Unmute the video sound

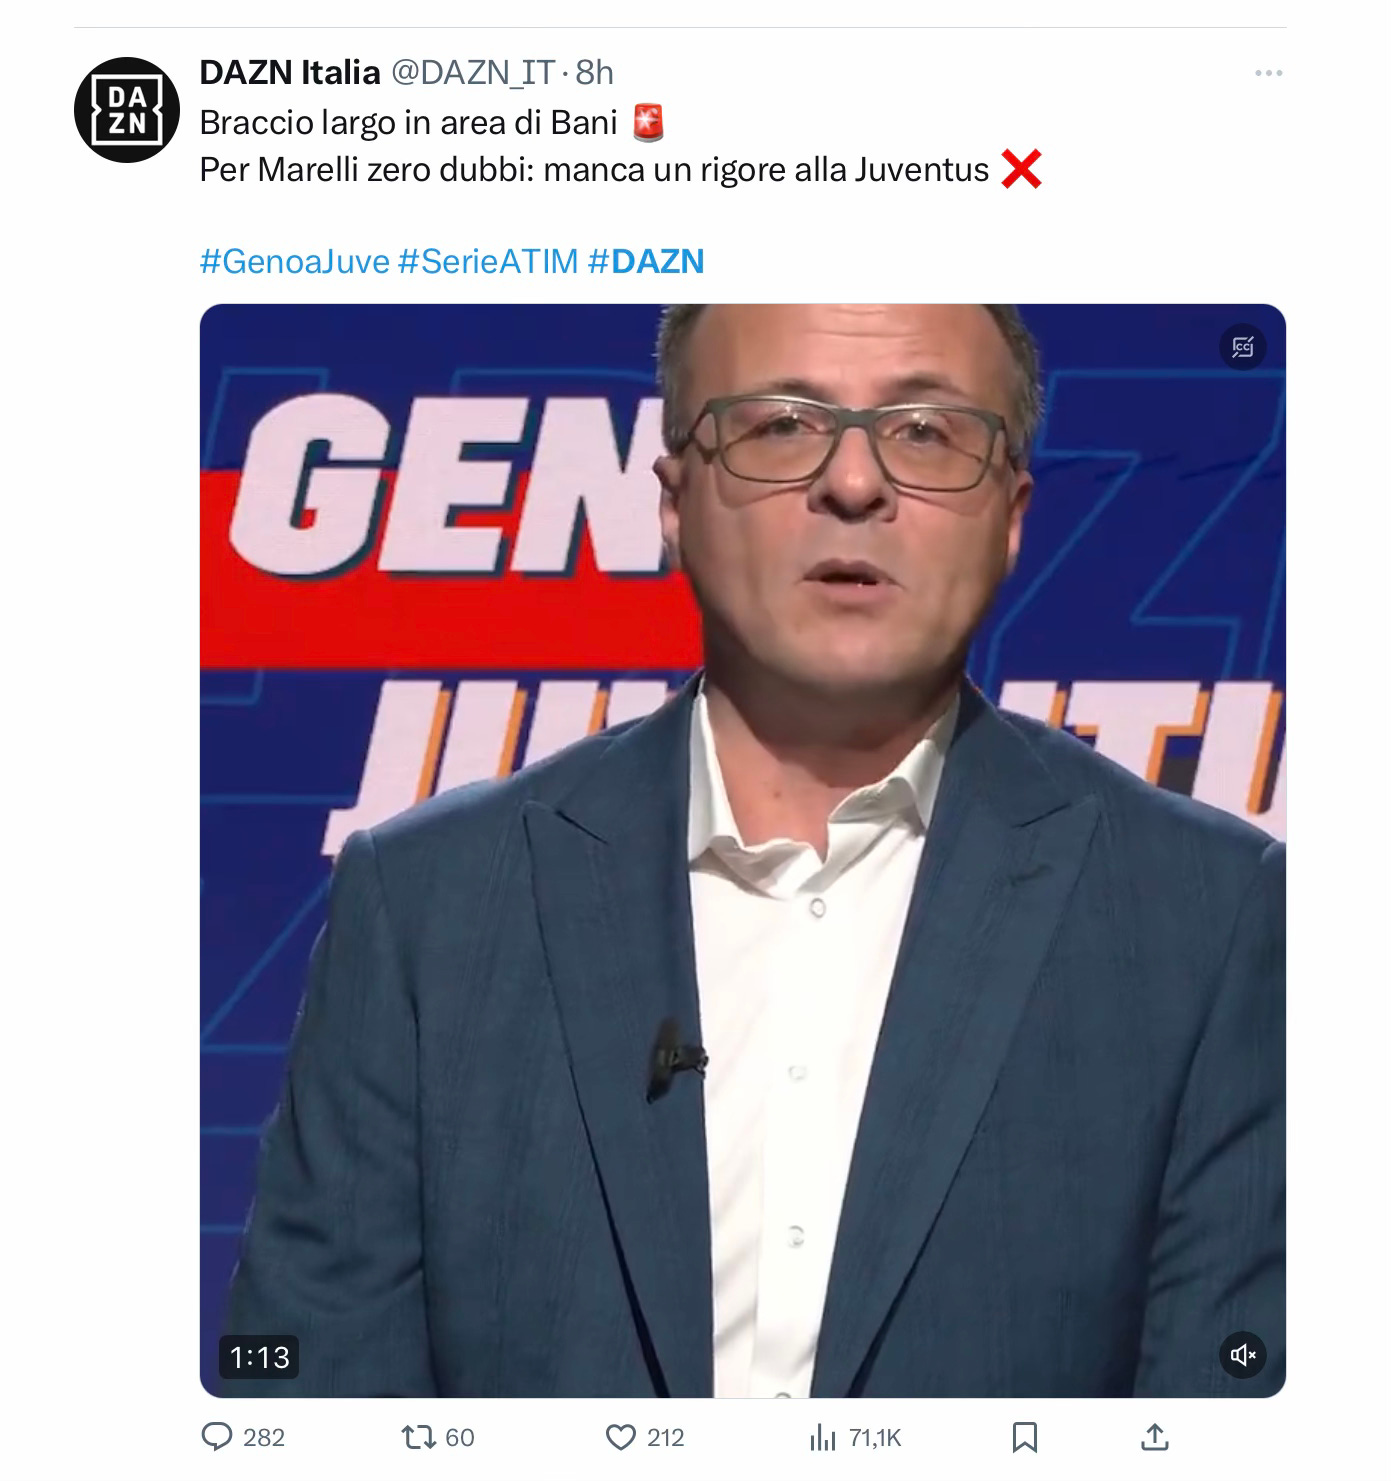pos(1243,1355)
